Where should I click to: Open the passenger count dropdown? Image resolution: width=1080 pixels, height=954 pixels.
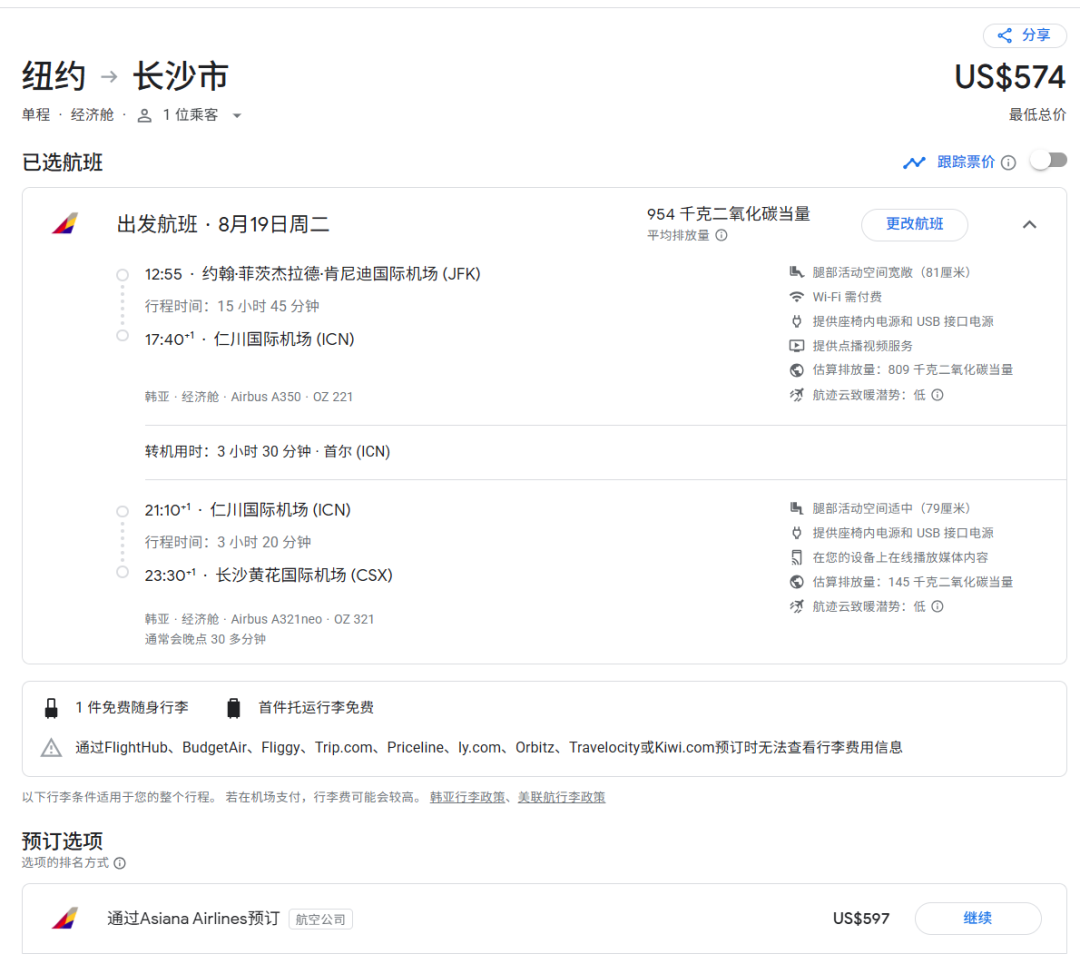[x=237, y=116]
